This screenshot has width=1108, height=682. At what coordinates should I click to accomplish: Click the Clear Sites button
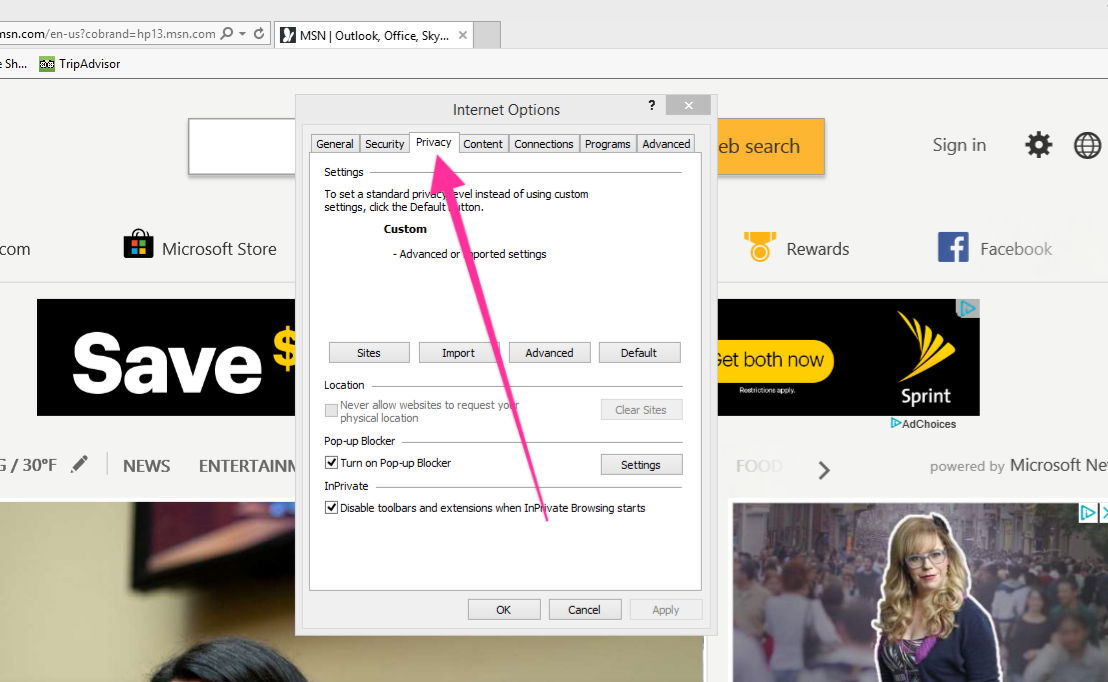(x=641, y=410)
